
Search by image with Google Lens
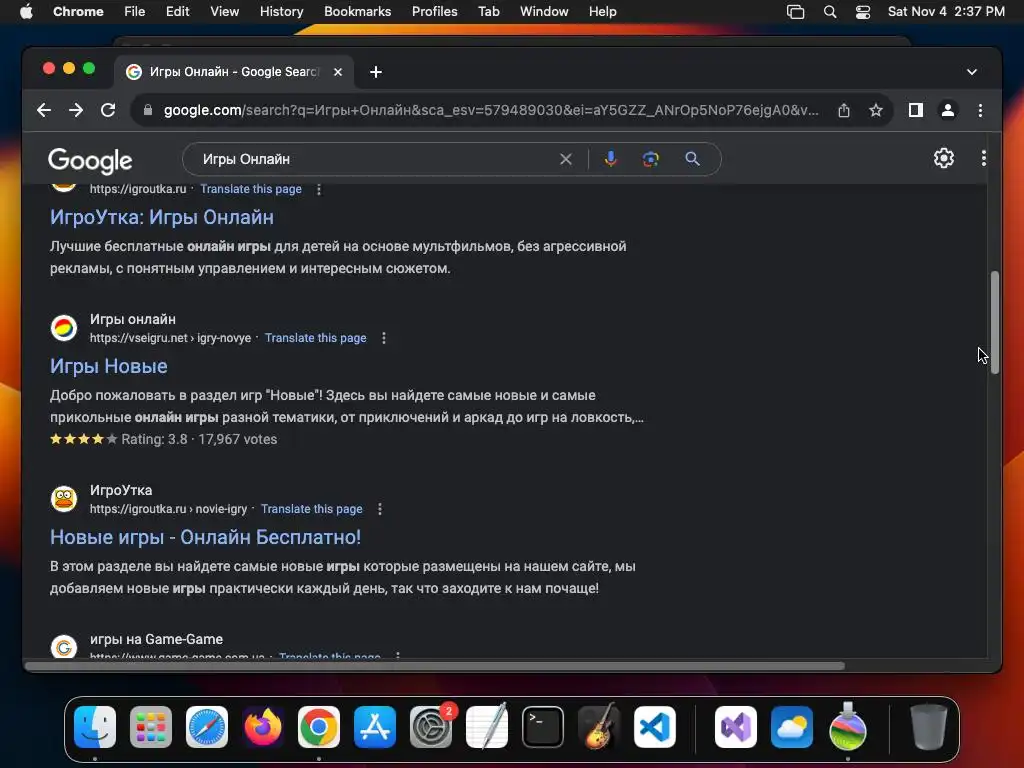[650, 159]
